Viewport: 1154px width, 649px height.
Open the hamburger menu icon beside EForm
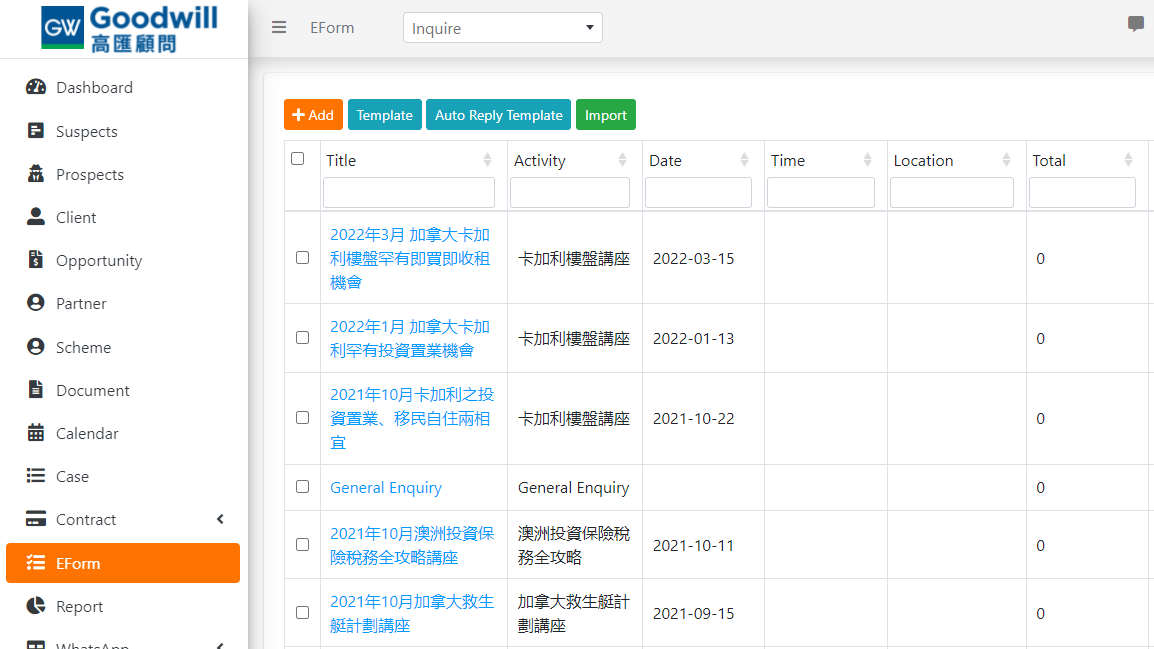click(x=279, y=28)
